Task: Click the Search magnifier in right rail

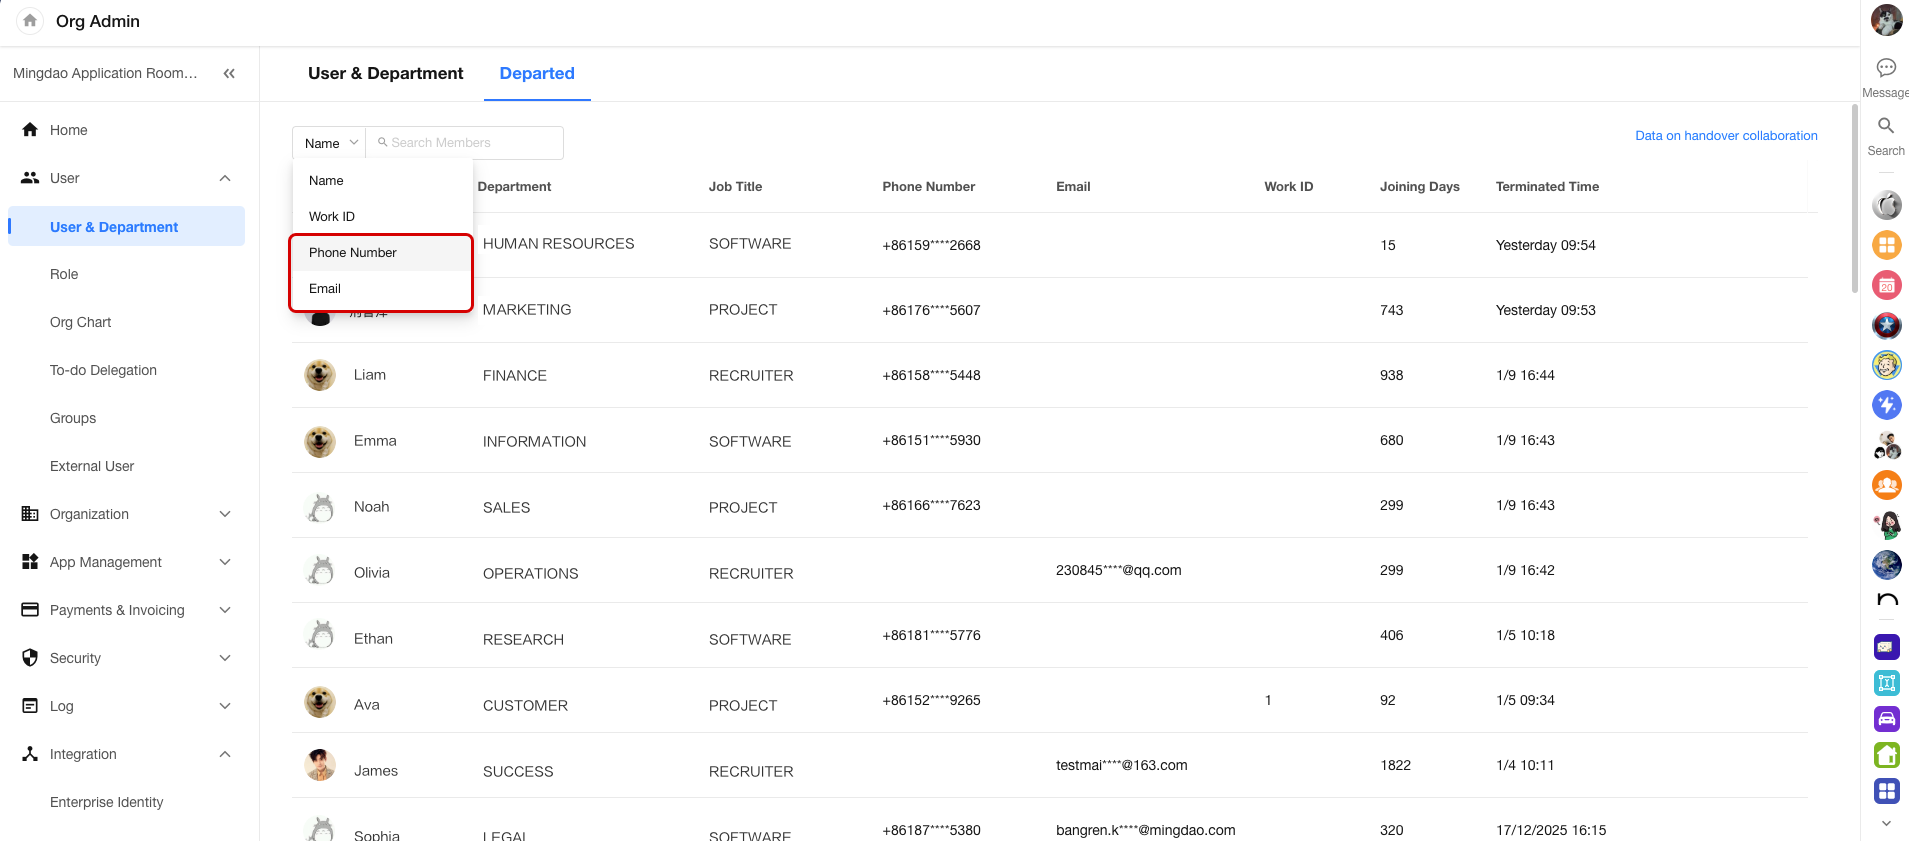Action: pos(1886,126)
